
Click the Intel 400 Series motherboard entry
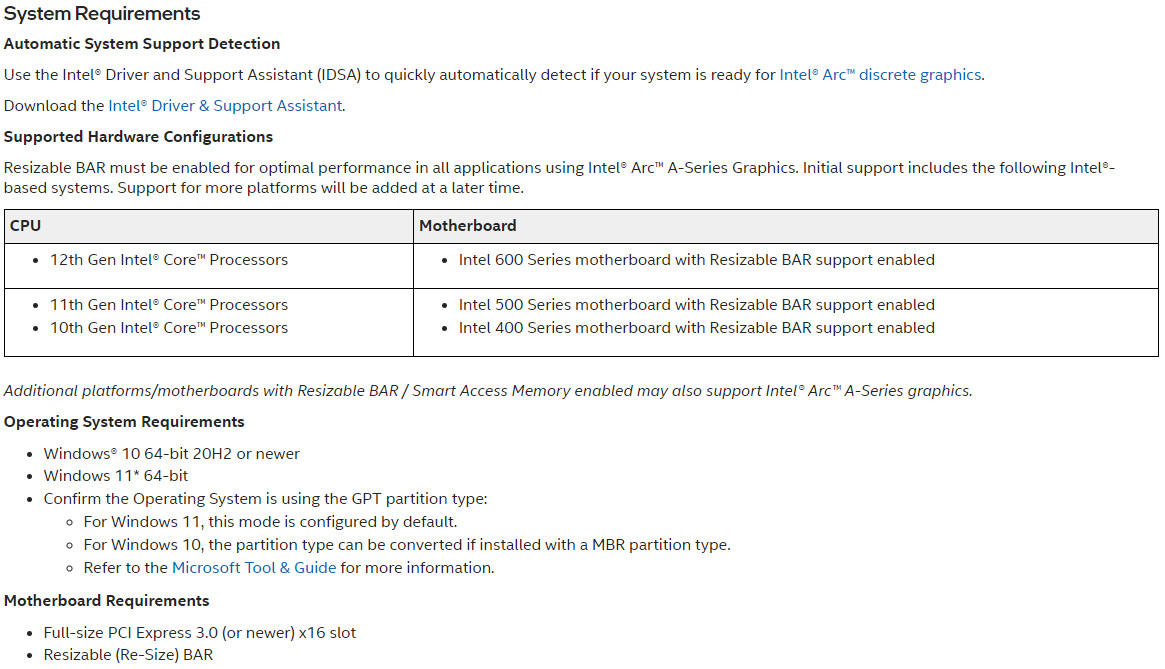696,328
